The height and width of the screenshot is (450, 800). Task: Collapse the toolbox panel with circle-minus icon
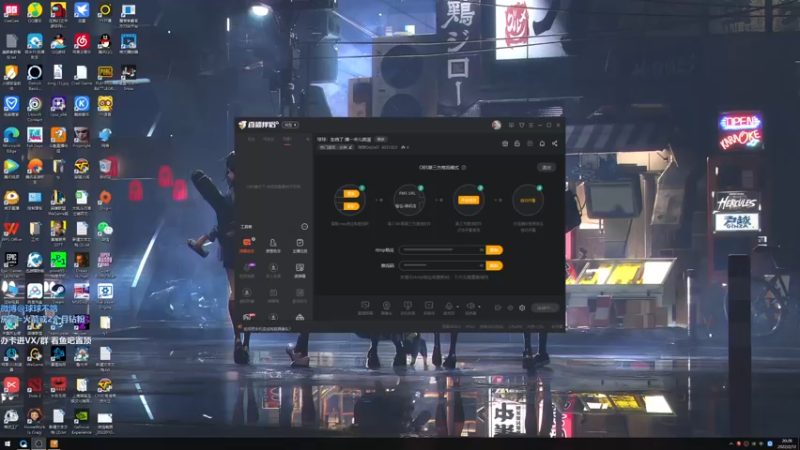point(305,227)
